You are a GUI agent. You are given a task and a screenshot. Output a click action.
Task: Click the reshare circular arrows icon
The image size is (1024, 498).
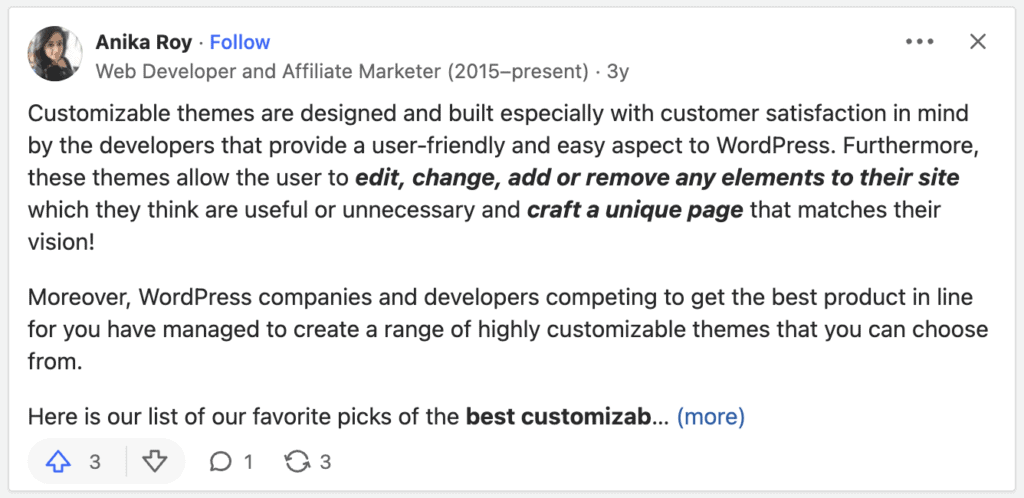297,461
